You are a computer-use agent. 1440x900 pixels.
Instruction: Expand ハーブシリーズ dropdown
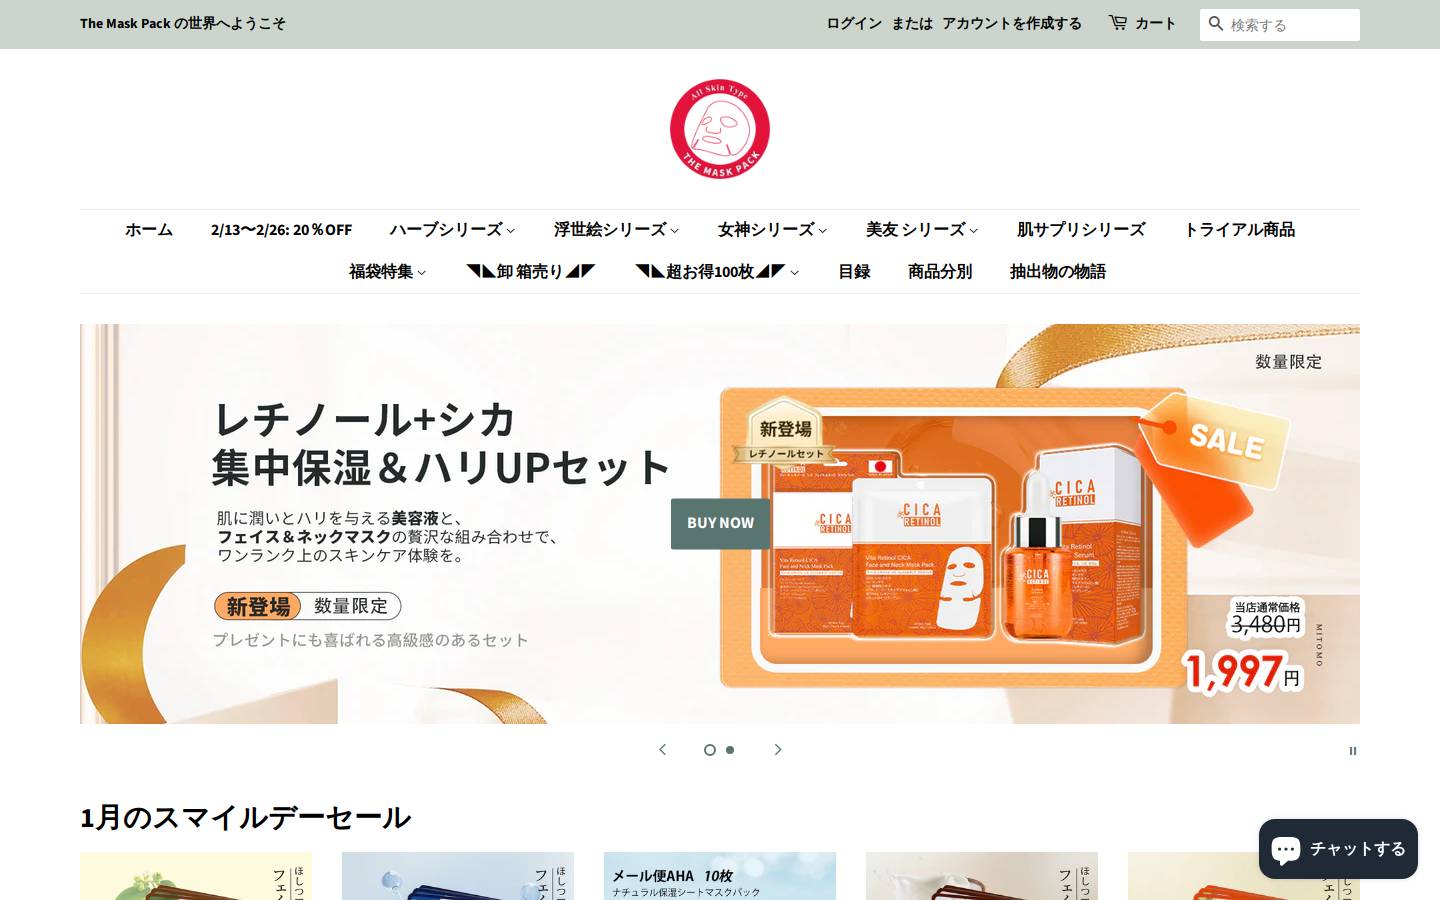click(452, 230)
